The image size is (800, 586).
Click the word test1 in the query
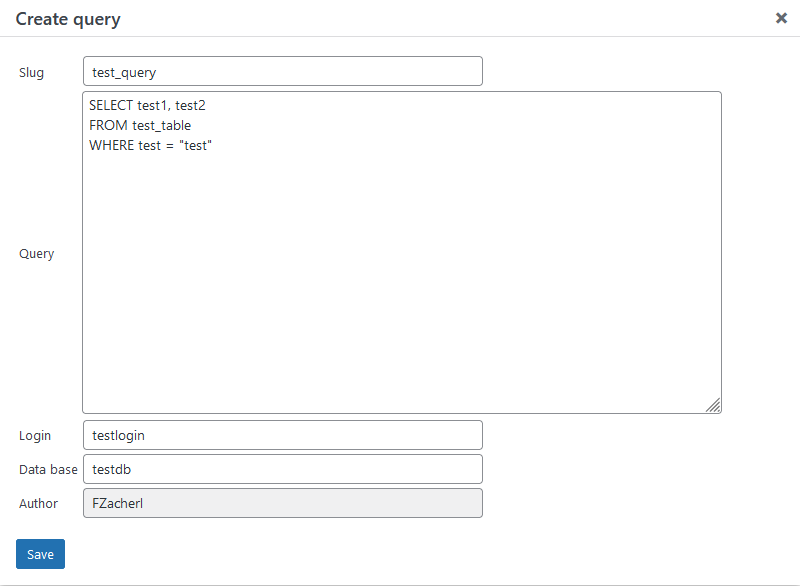pos(154,105)
